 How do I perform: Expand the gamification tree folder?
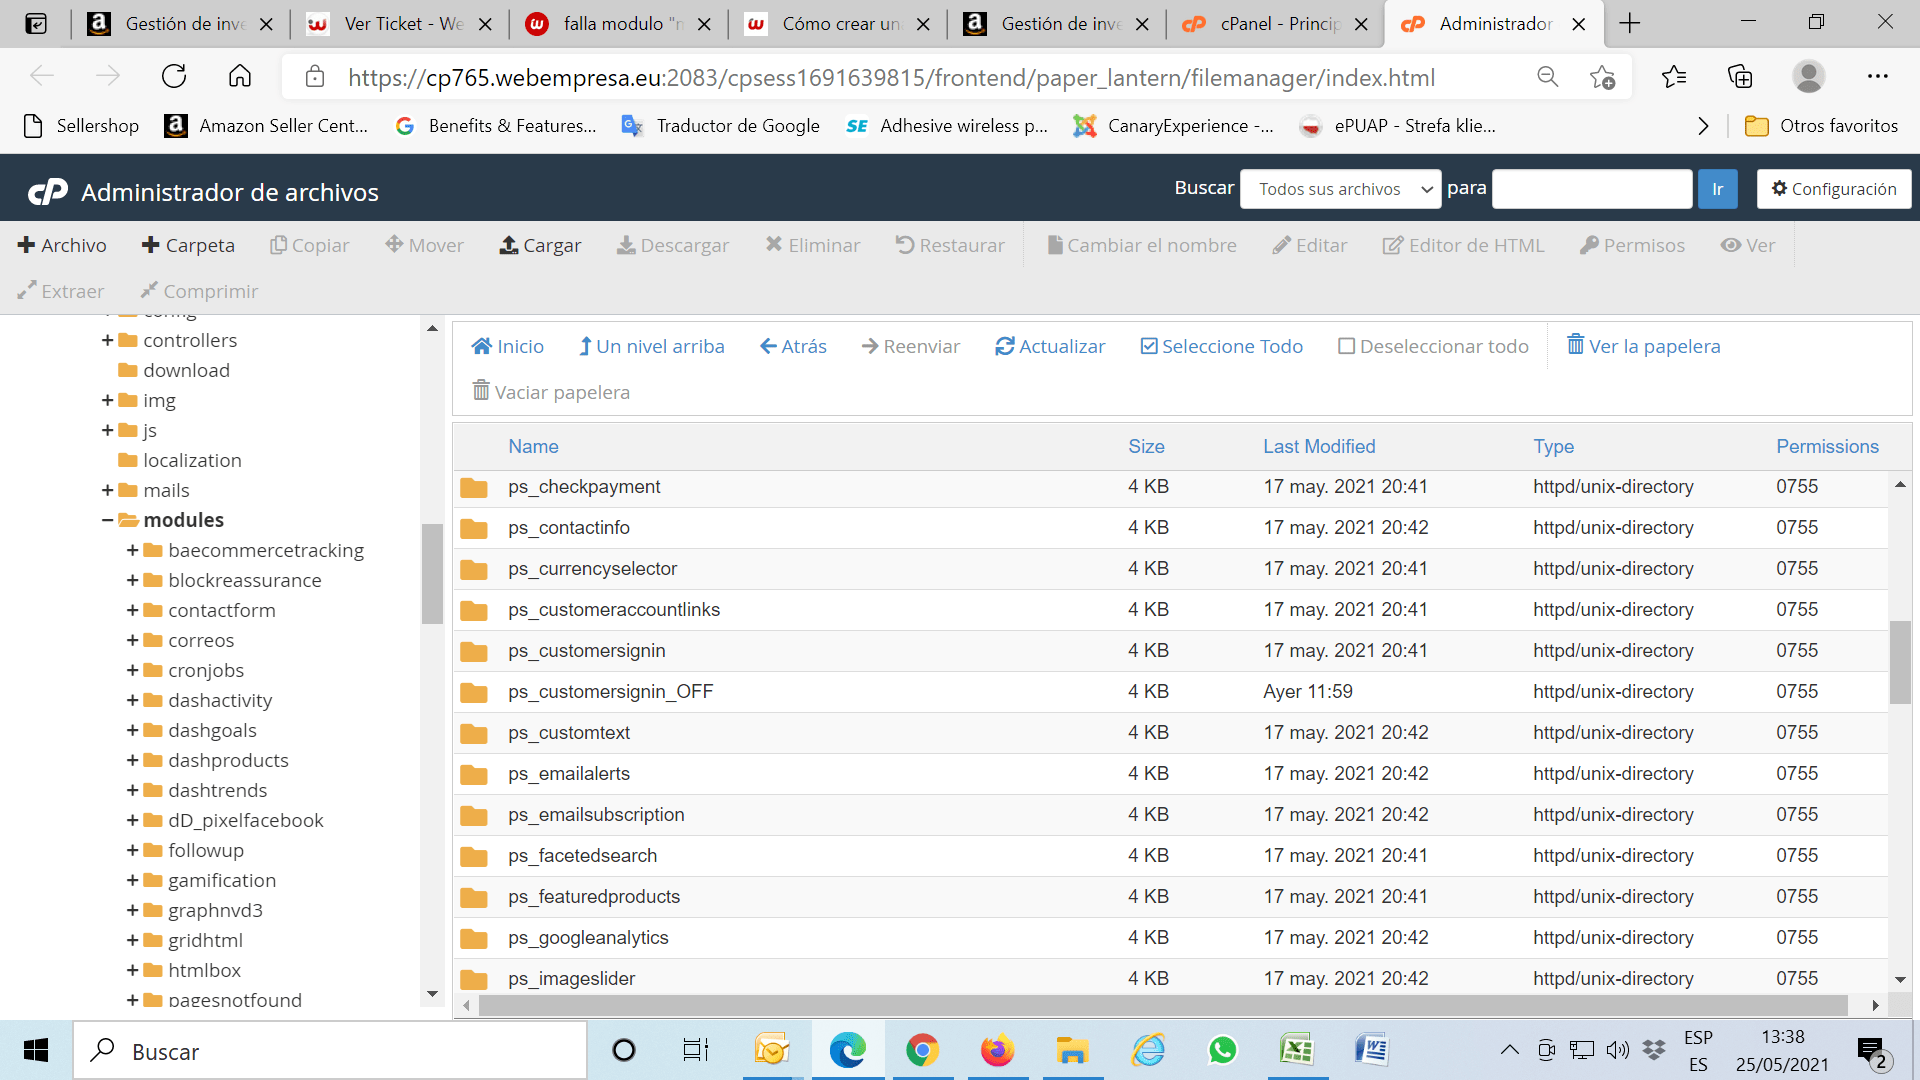click(132, 880)
